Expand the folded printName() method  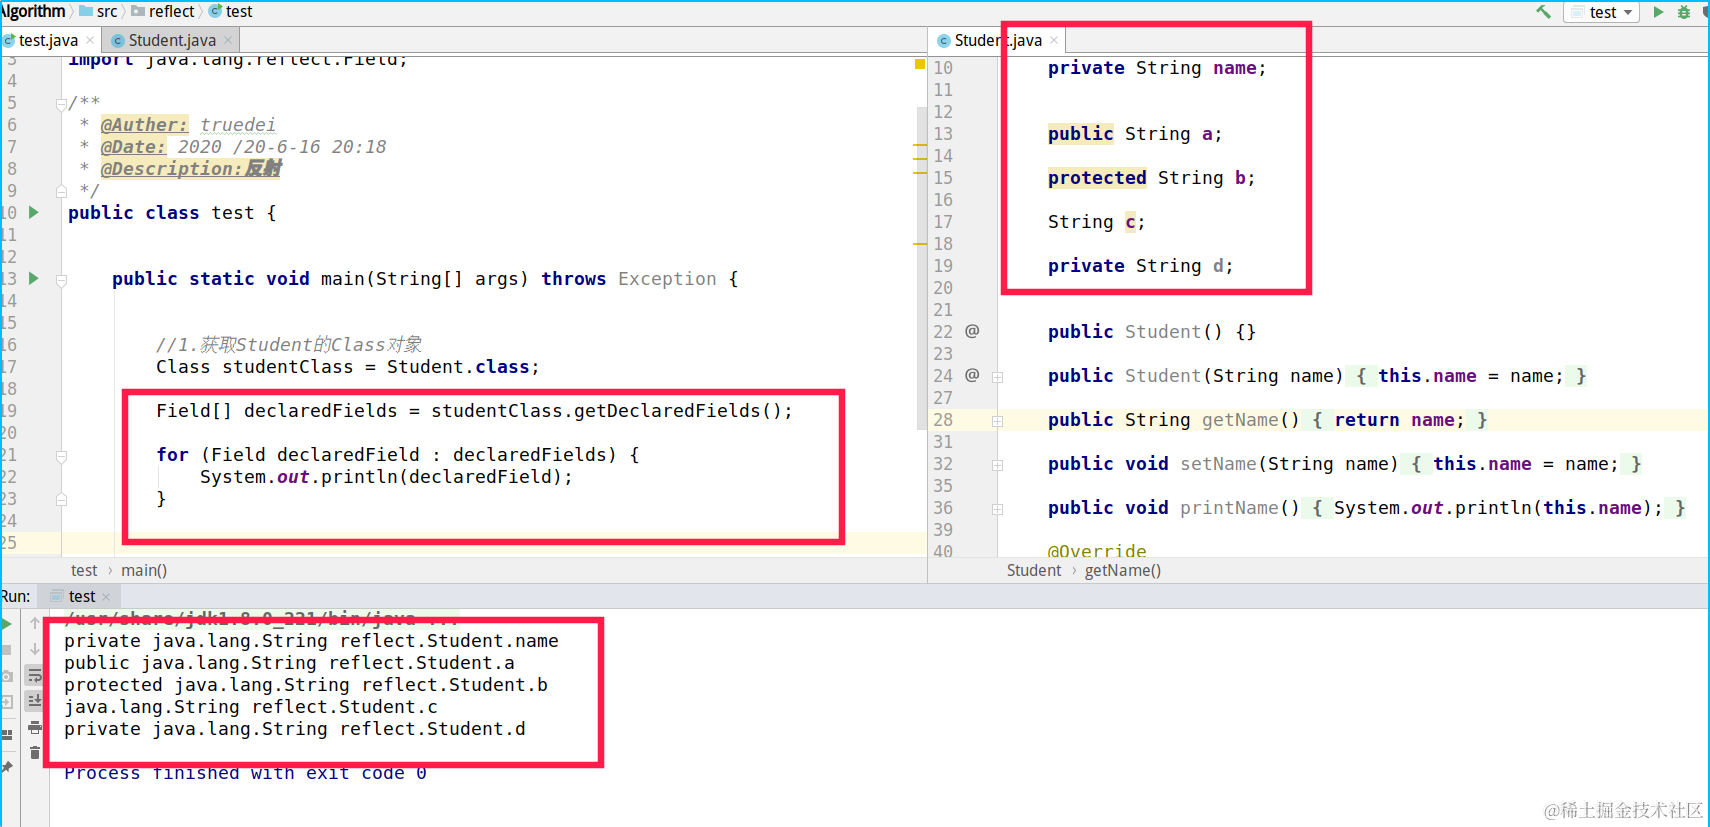[997, 509]
